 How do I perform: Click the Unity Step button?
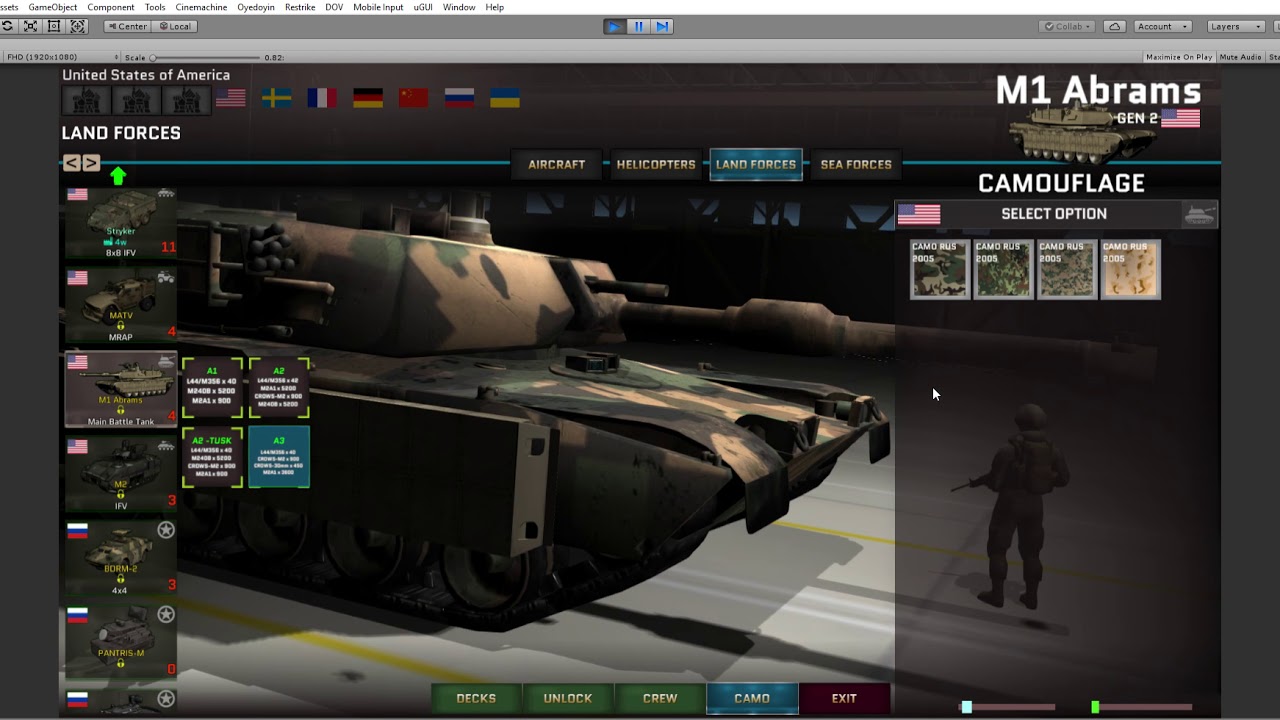[x=662, y=27]
